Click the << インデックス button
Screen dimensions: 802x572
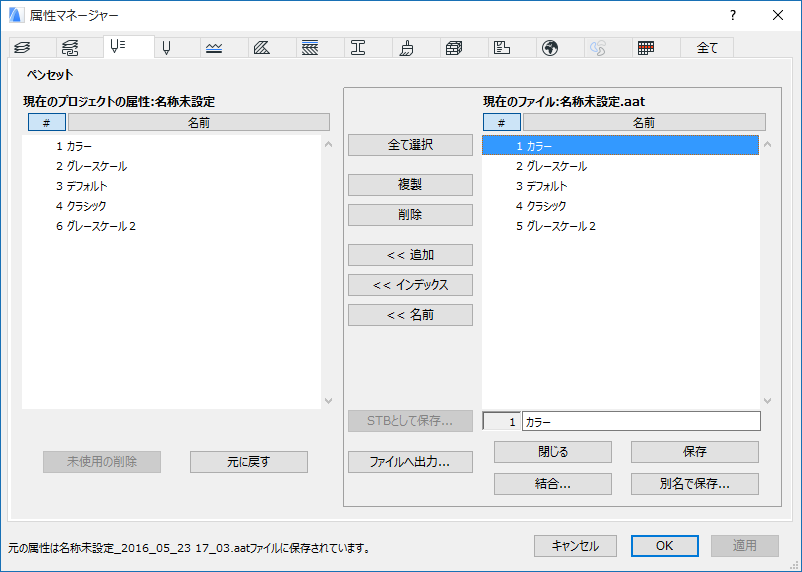(x=410, y=285)
